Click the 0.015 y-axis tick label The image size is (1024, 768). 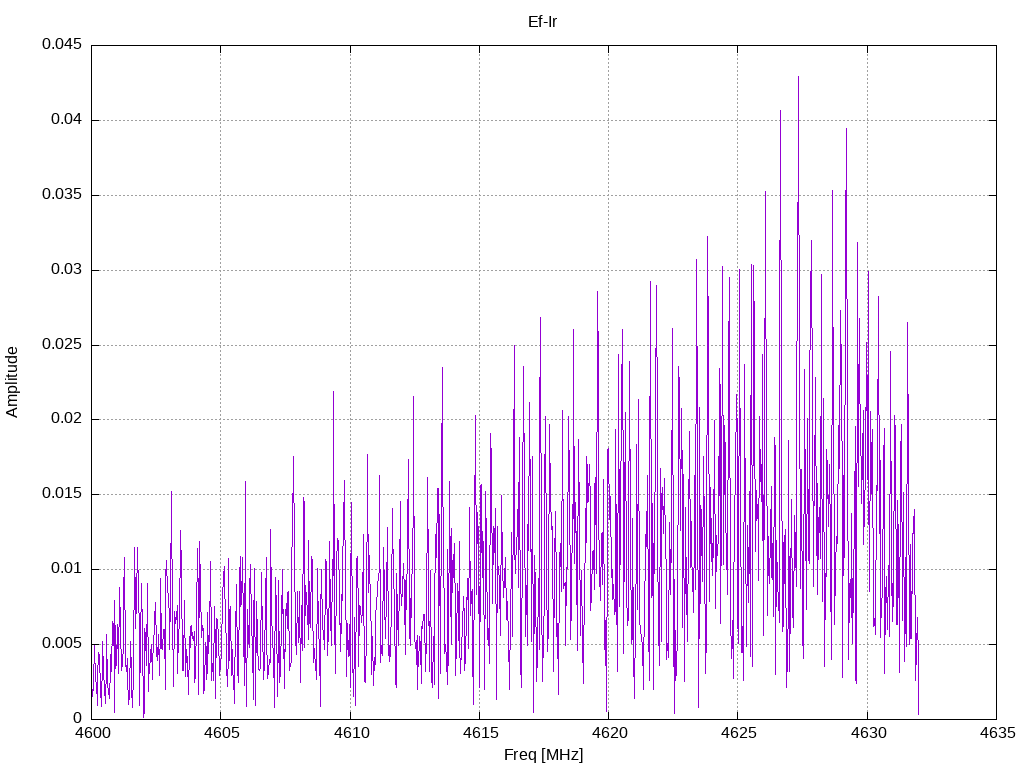(62, 494)
